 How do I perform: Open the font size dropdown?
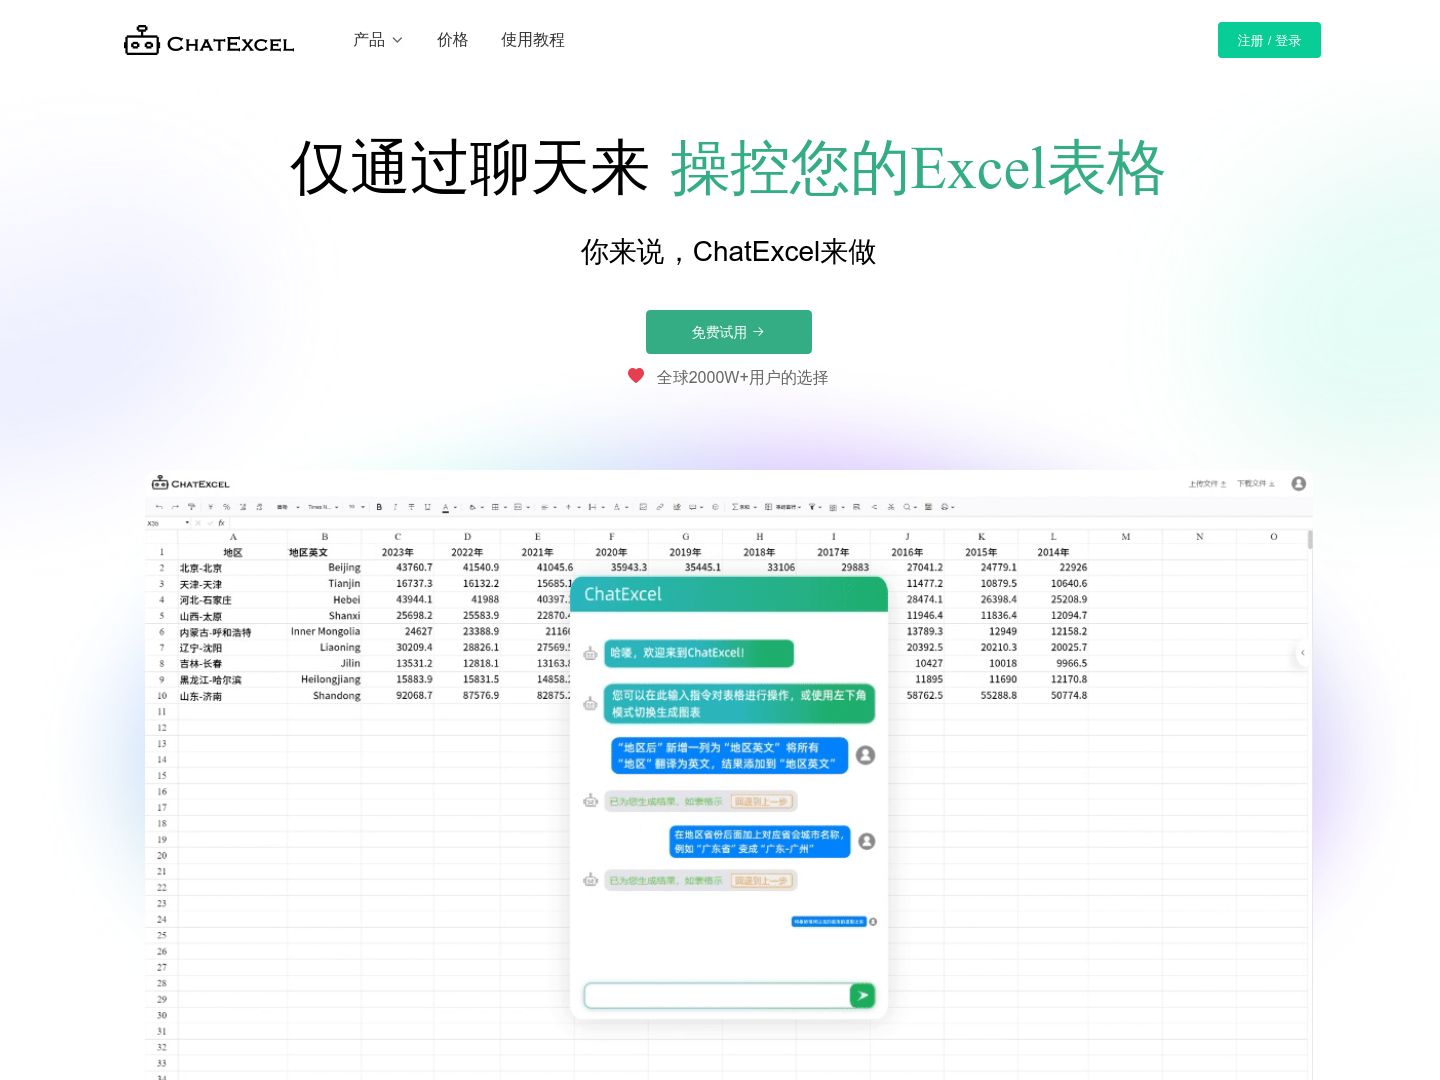click(x=356, y=507)
